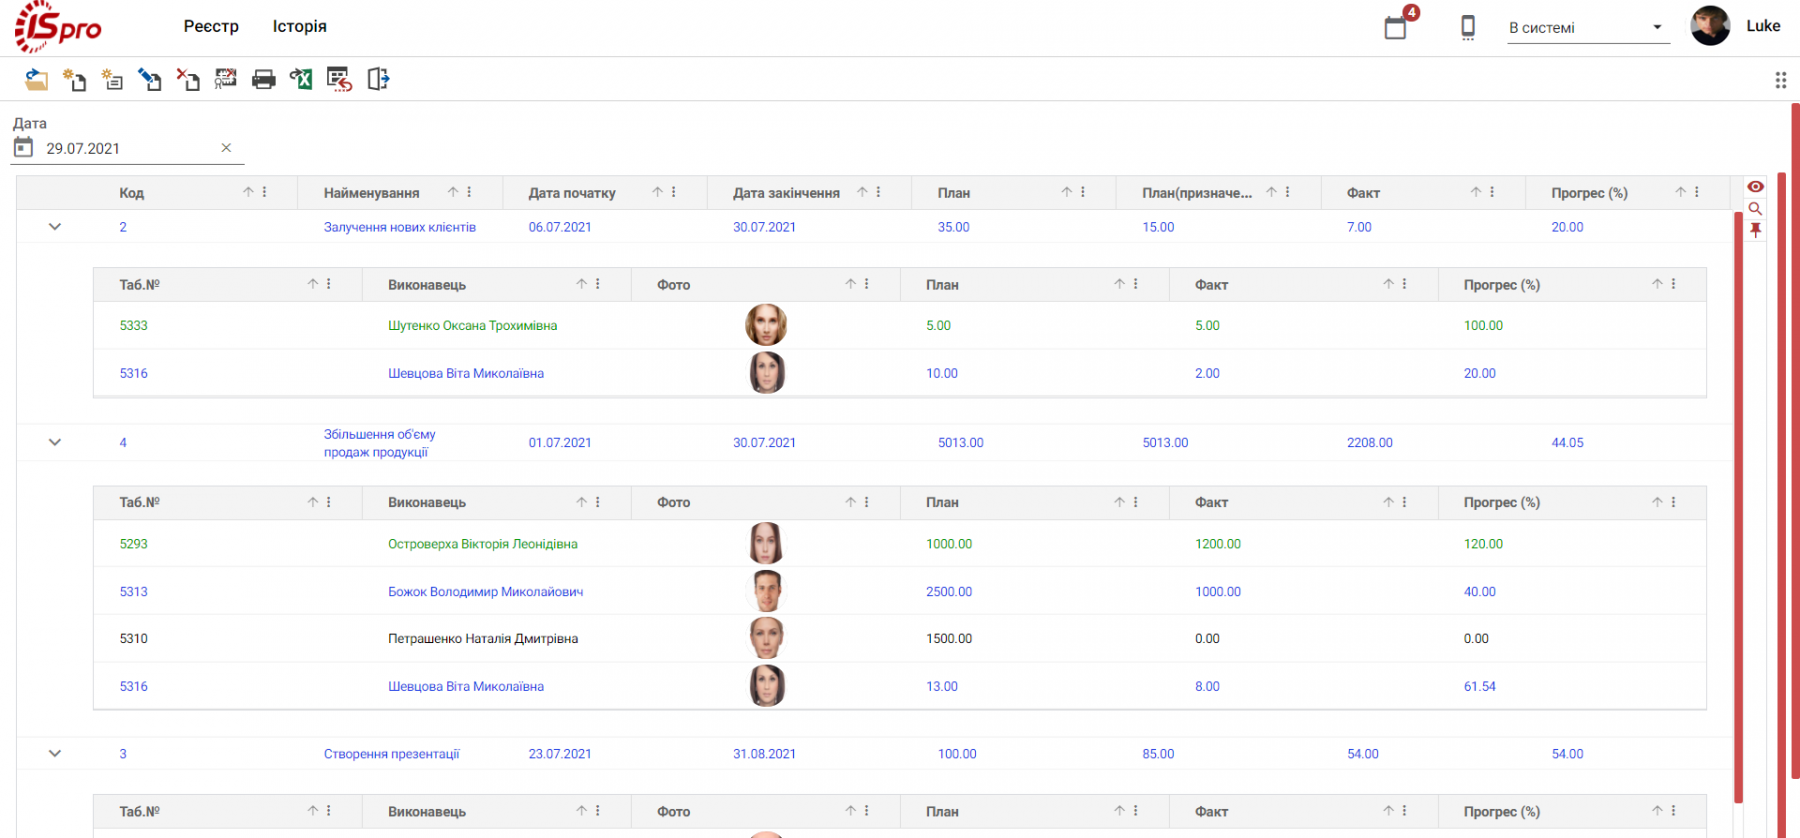Click progress value 61.54
Viewport: 1800px width, 838px height.
tap(1479, 686)
